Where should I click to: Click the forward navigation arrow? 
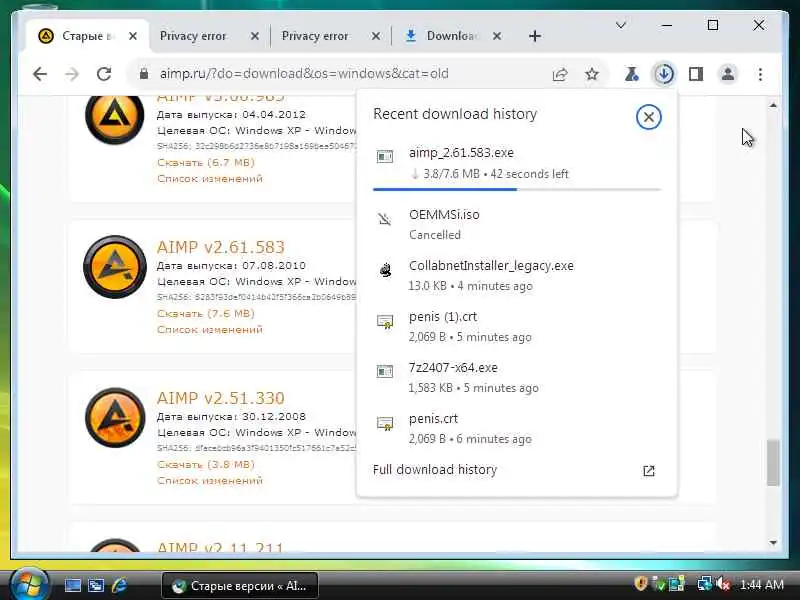(72, 74)
